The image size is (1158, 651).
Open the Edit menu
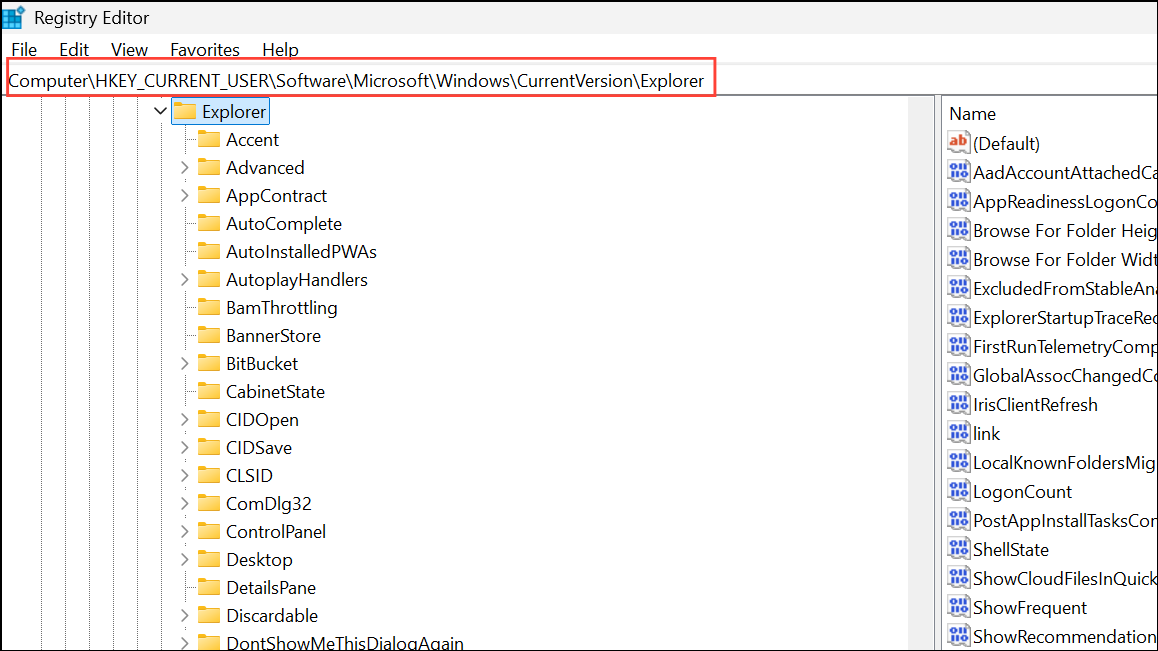pyautogui.click(x=73, y=49)
